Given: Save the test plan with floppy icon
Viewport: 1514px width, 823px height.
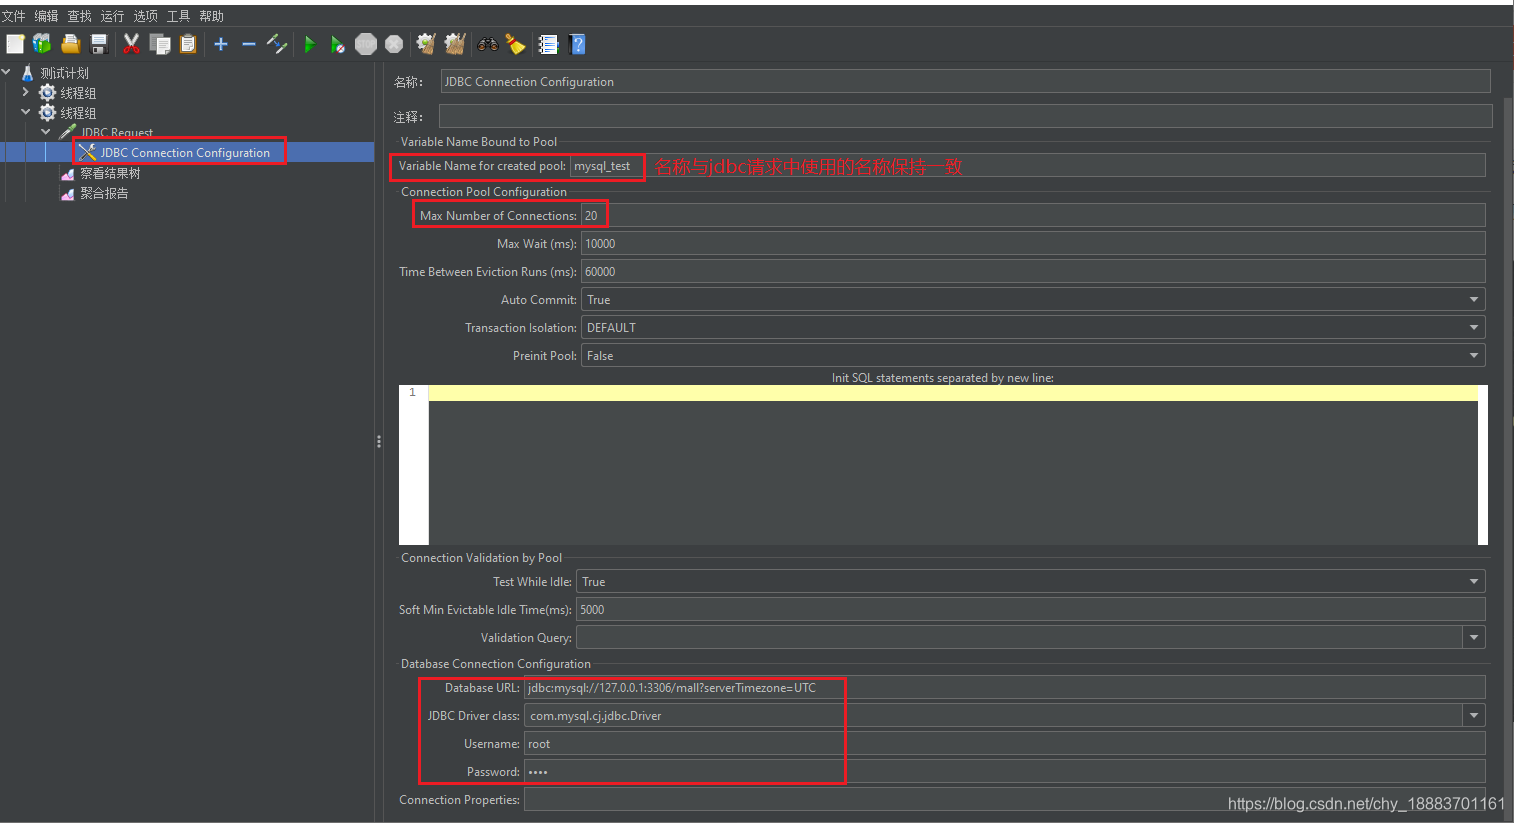Looking at the screenshot, I should 98,44.
